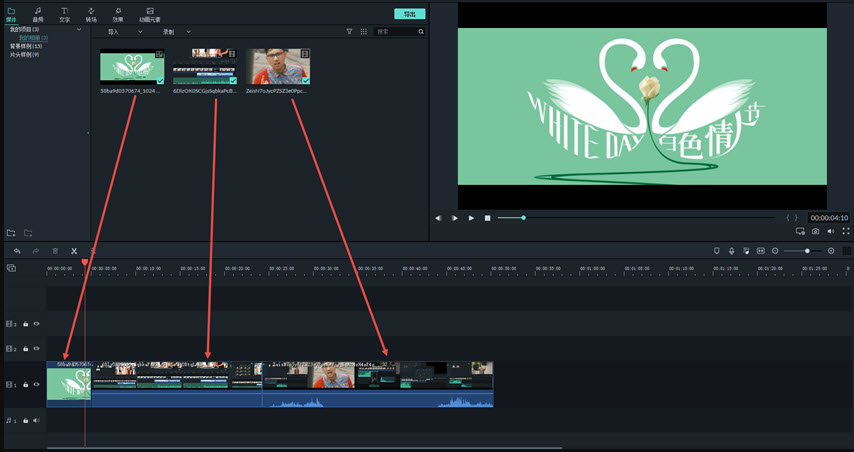854x452 pixels.
Task: Open voiceover recording with the microphone icon
Action: pos(731,251)
